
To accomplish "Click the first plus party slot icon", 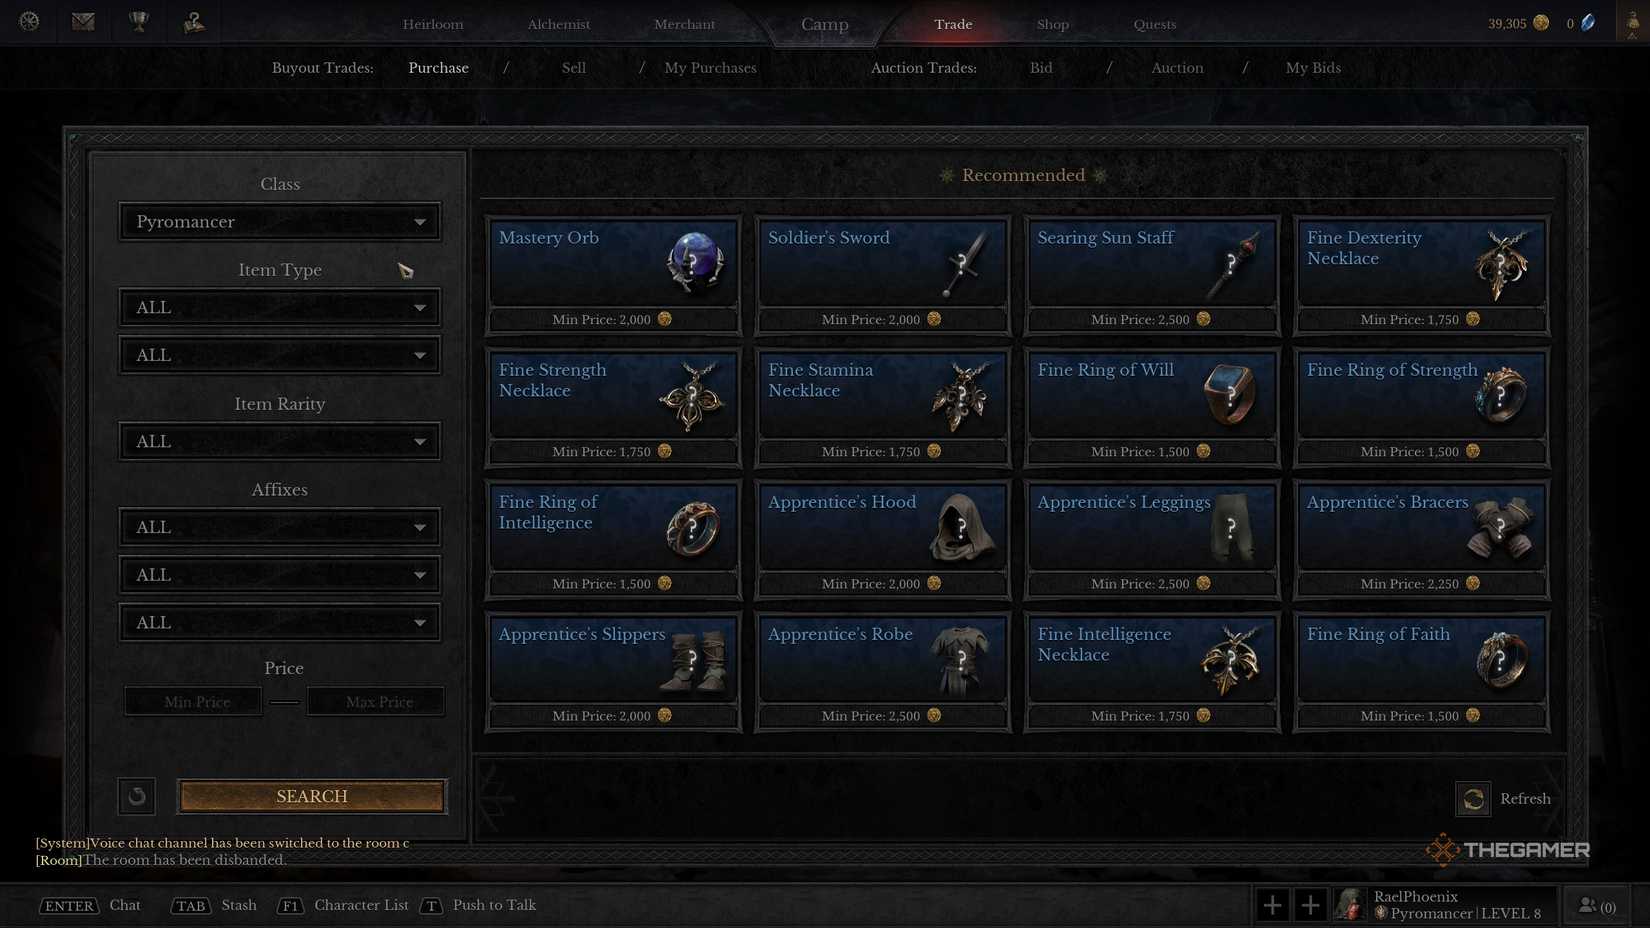I will [1272, 906].
